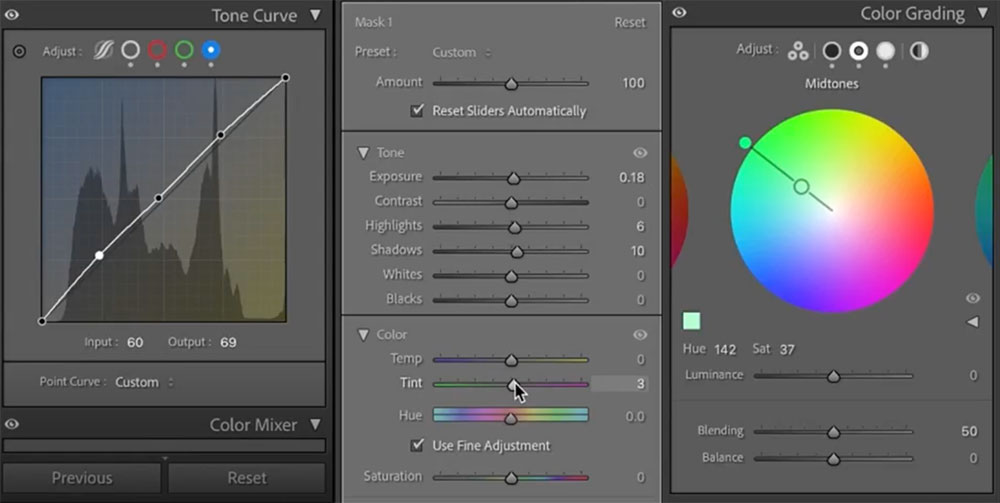
Task: Click the Amount slider handle
Action: [x=511, y=84]
